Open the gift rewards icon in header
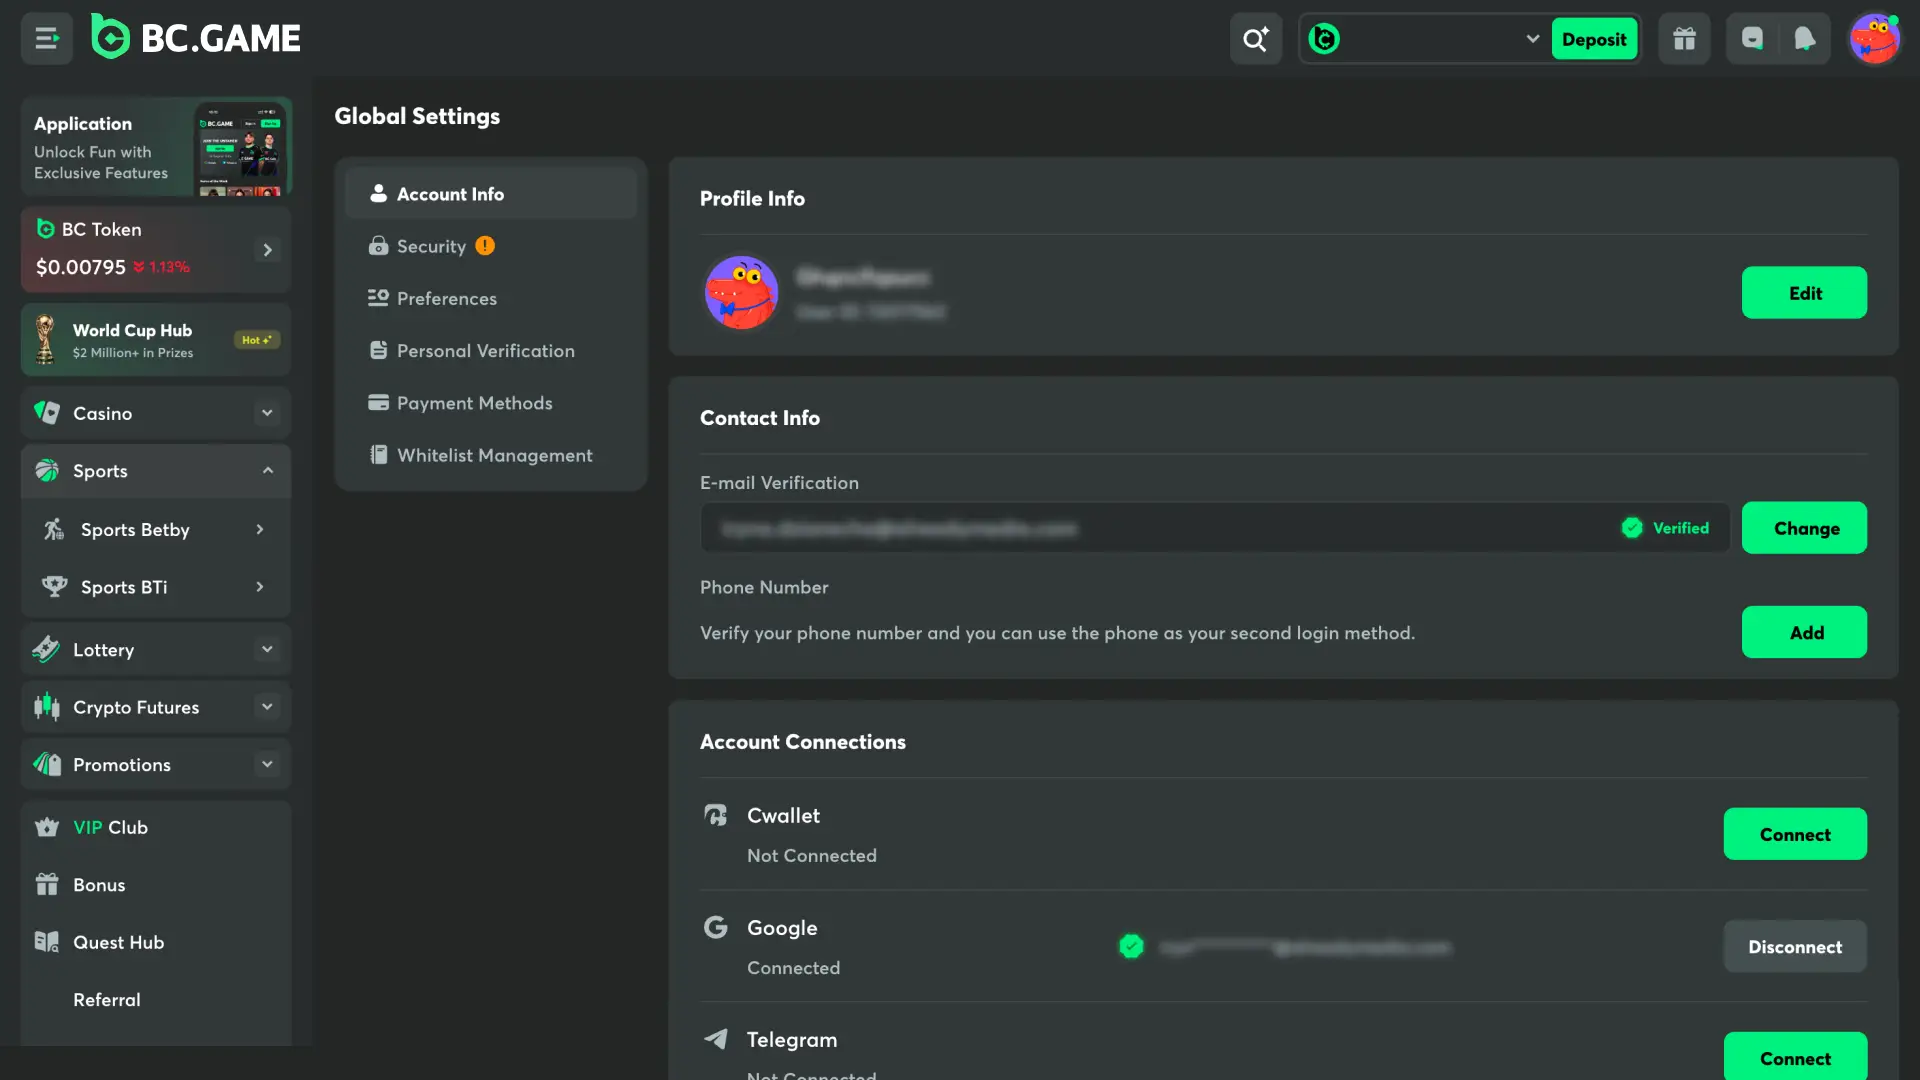This screenshot has width=1920, height=1080. (x=1684, y=39)
